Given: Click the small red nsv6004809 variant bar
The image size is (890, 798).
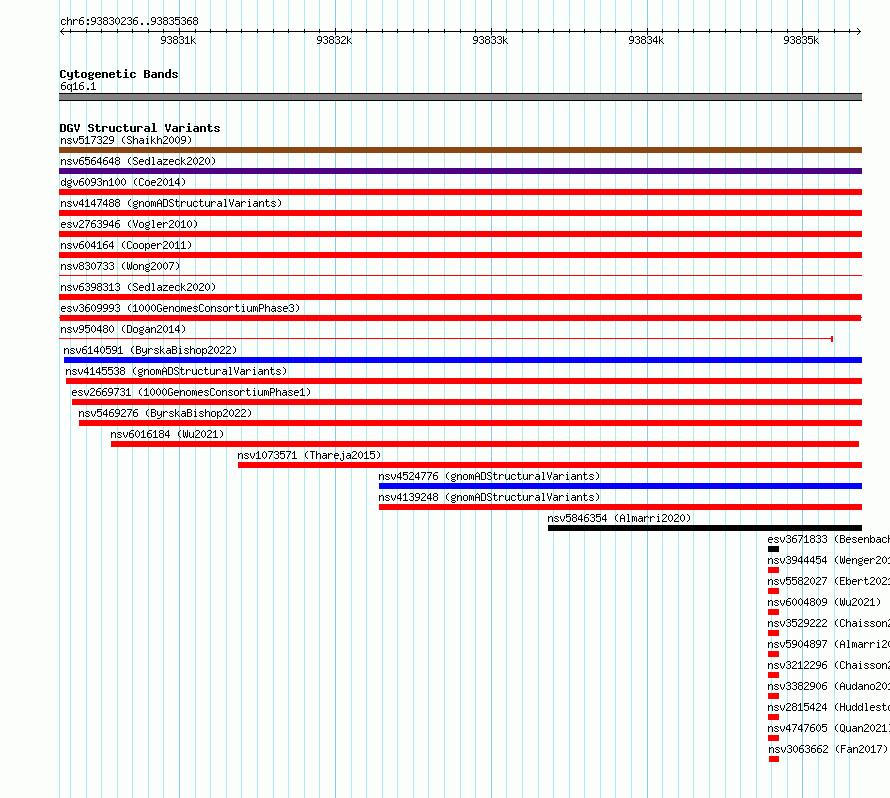Looking at the screenshot, I should [x=773, y=612].
